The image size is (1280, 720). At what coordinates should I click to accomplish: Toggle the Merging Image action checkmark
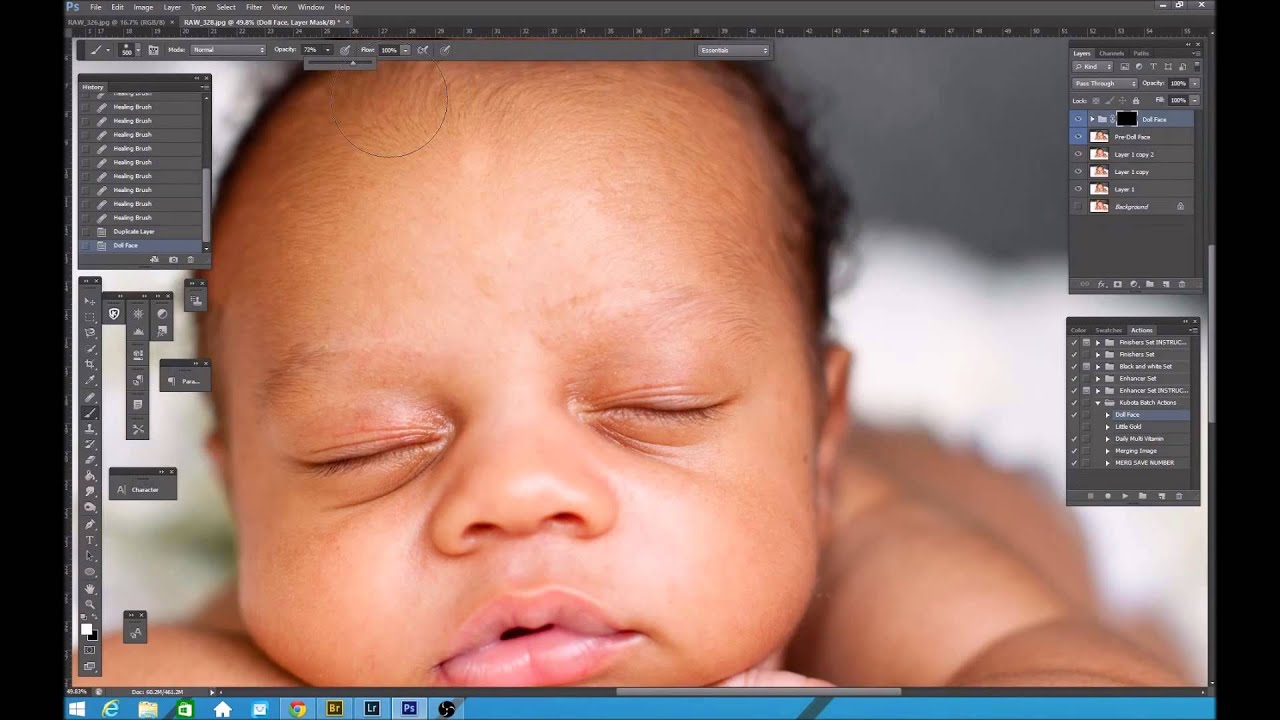[x=1074, y=451]
